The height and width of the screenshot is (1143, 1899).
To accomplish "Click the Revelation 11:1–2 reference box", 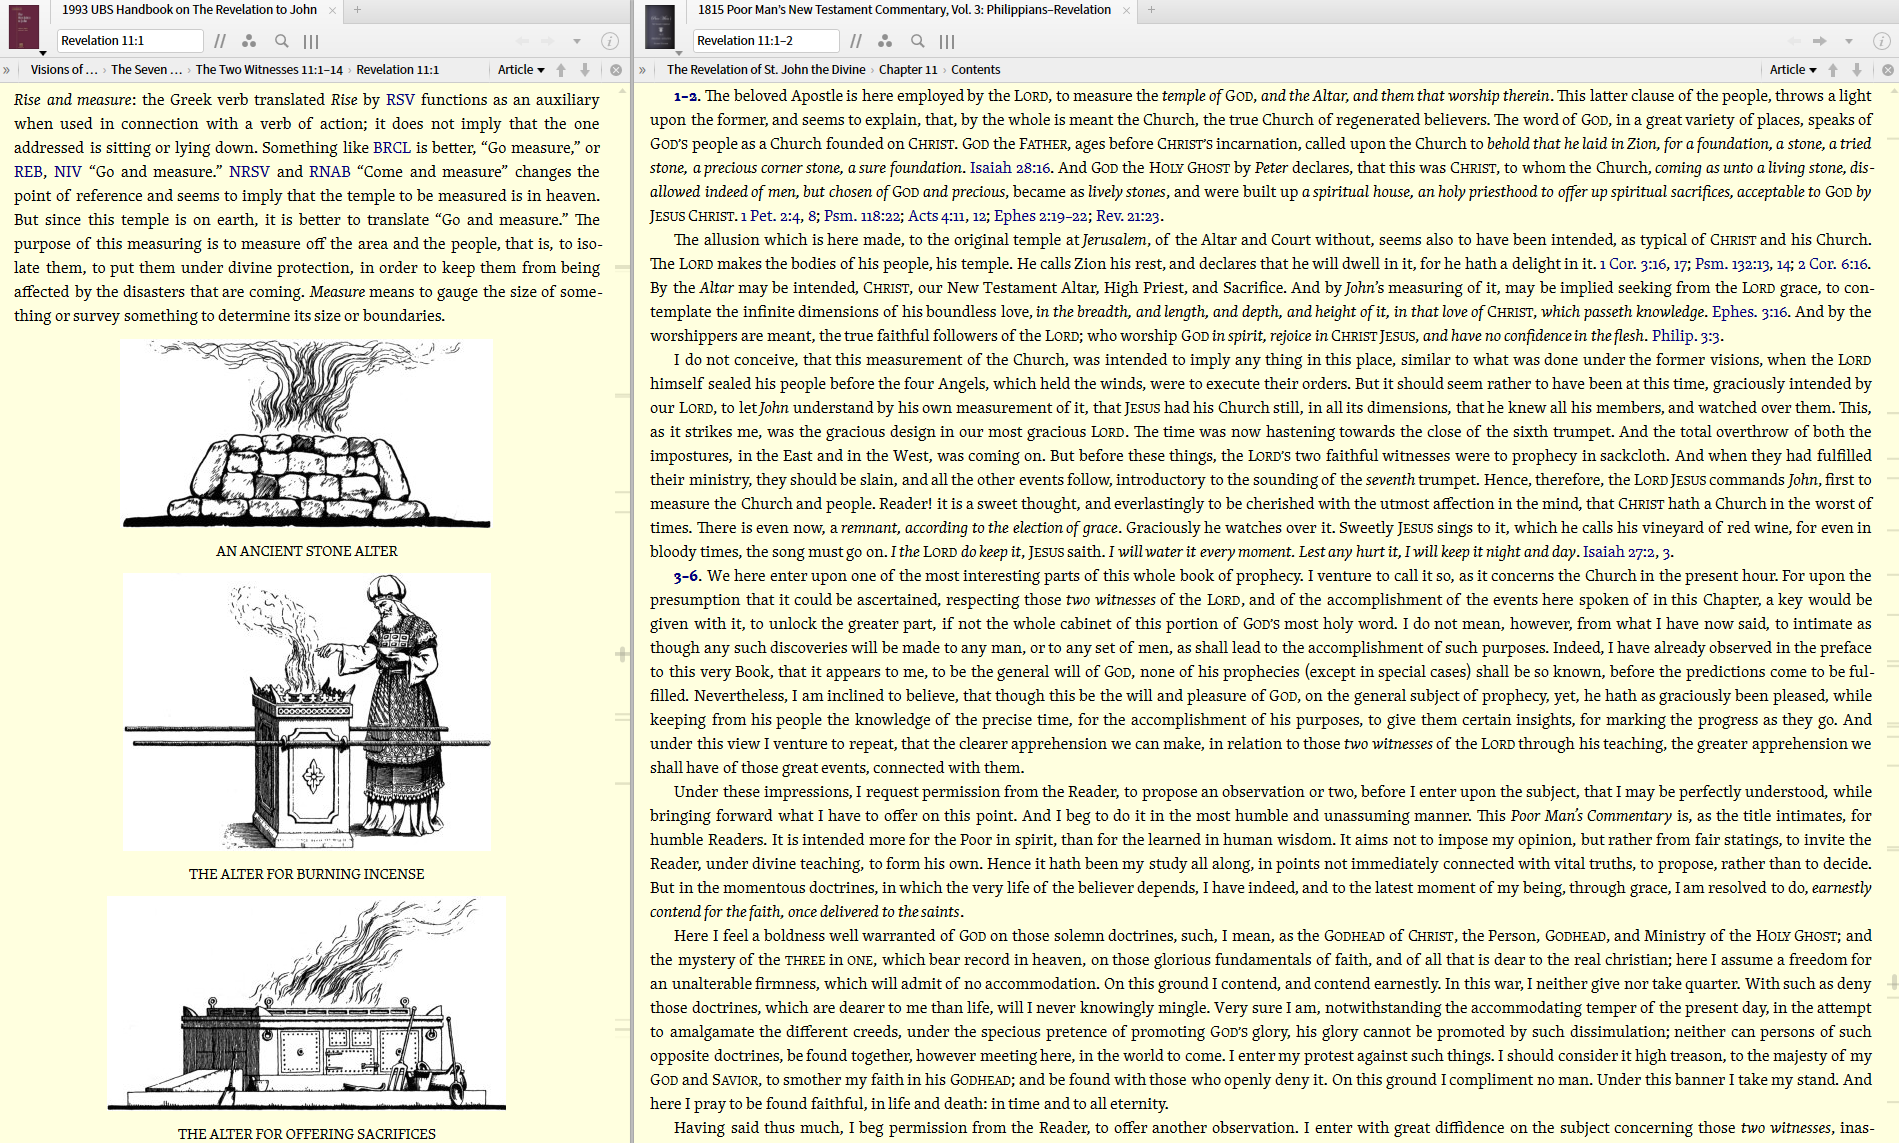I will (x=766, y=41).
